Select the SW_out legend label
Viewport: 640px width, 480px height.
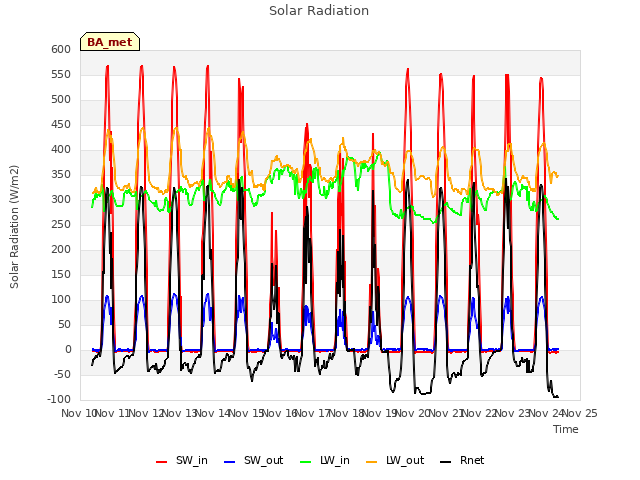pyautogui.click(x=264, y=460)
